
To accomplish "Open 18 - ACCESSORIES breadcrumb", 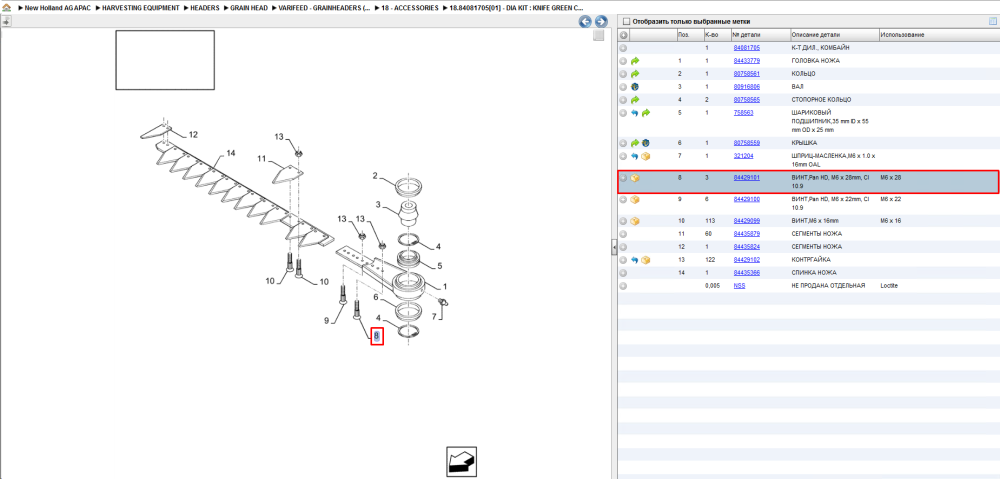I will pyautogui.click(x=409, y=8).
